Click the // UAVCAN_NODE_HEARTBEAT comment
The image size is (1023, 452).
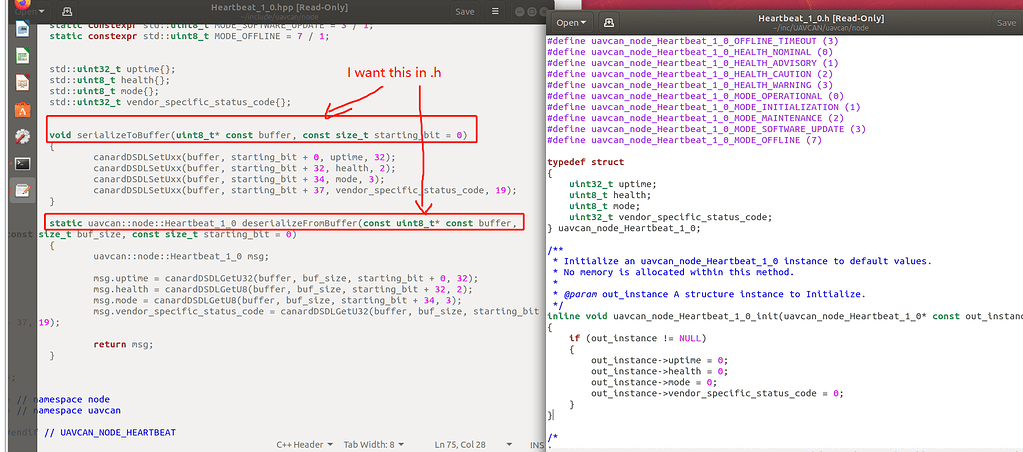click(x=110, y=432)
